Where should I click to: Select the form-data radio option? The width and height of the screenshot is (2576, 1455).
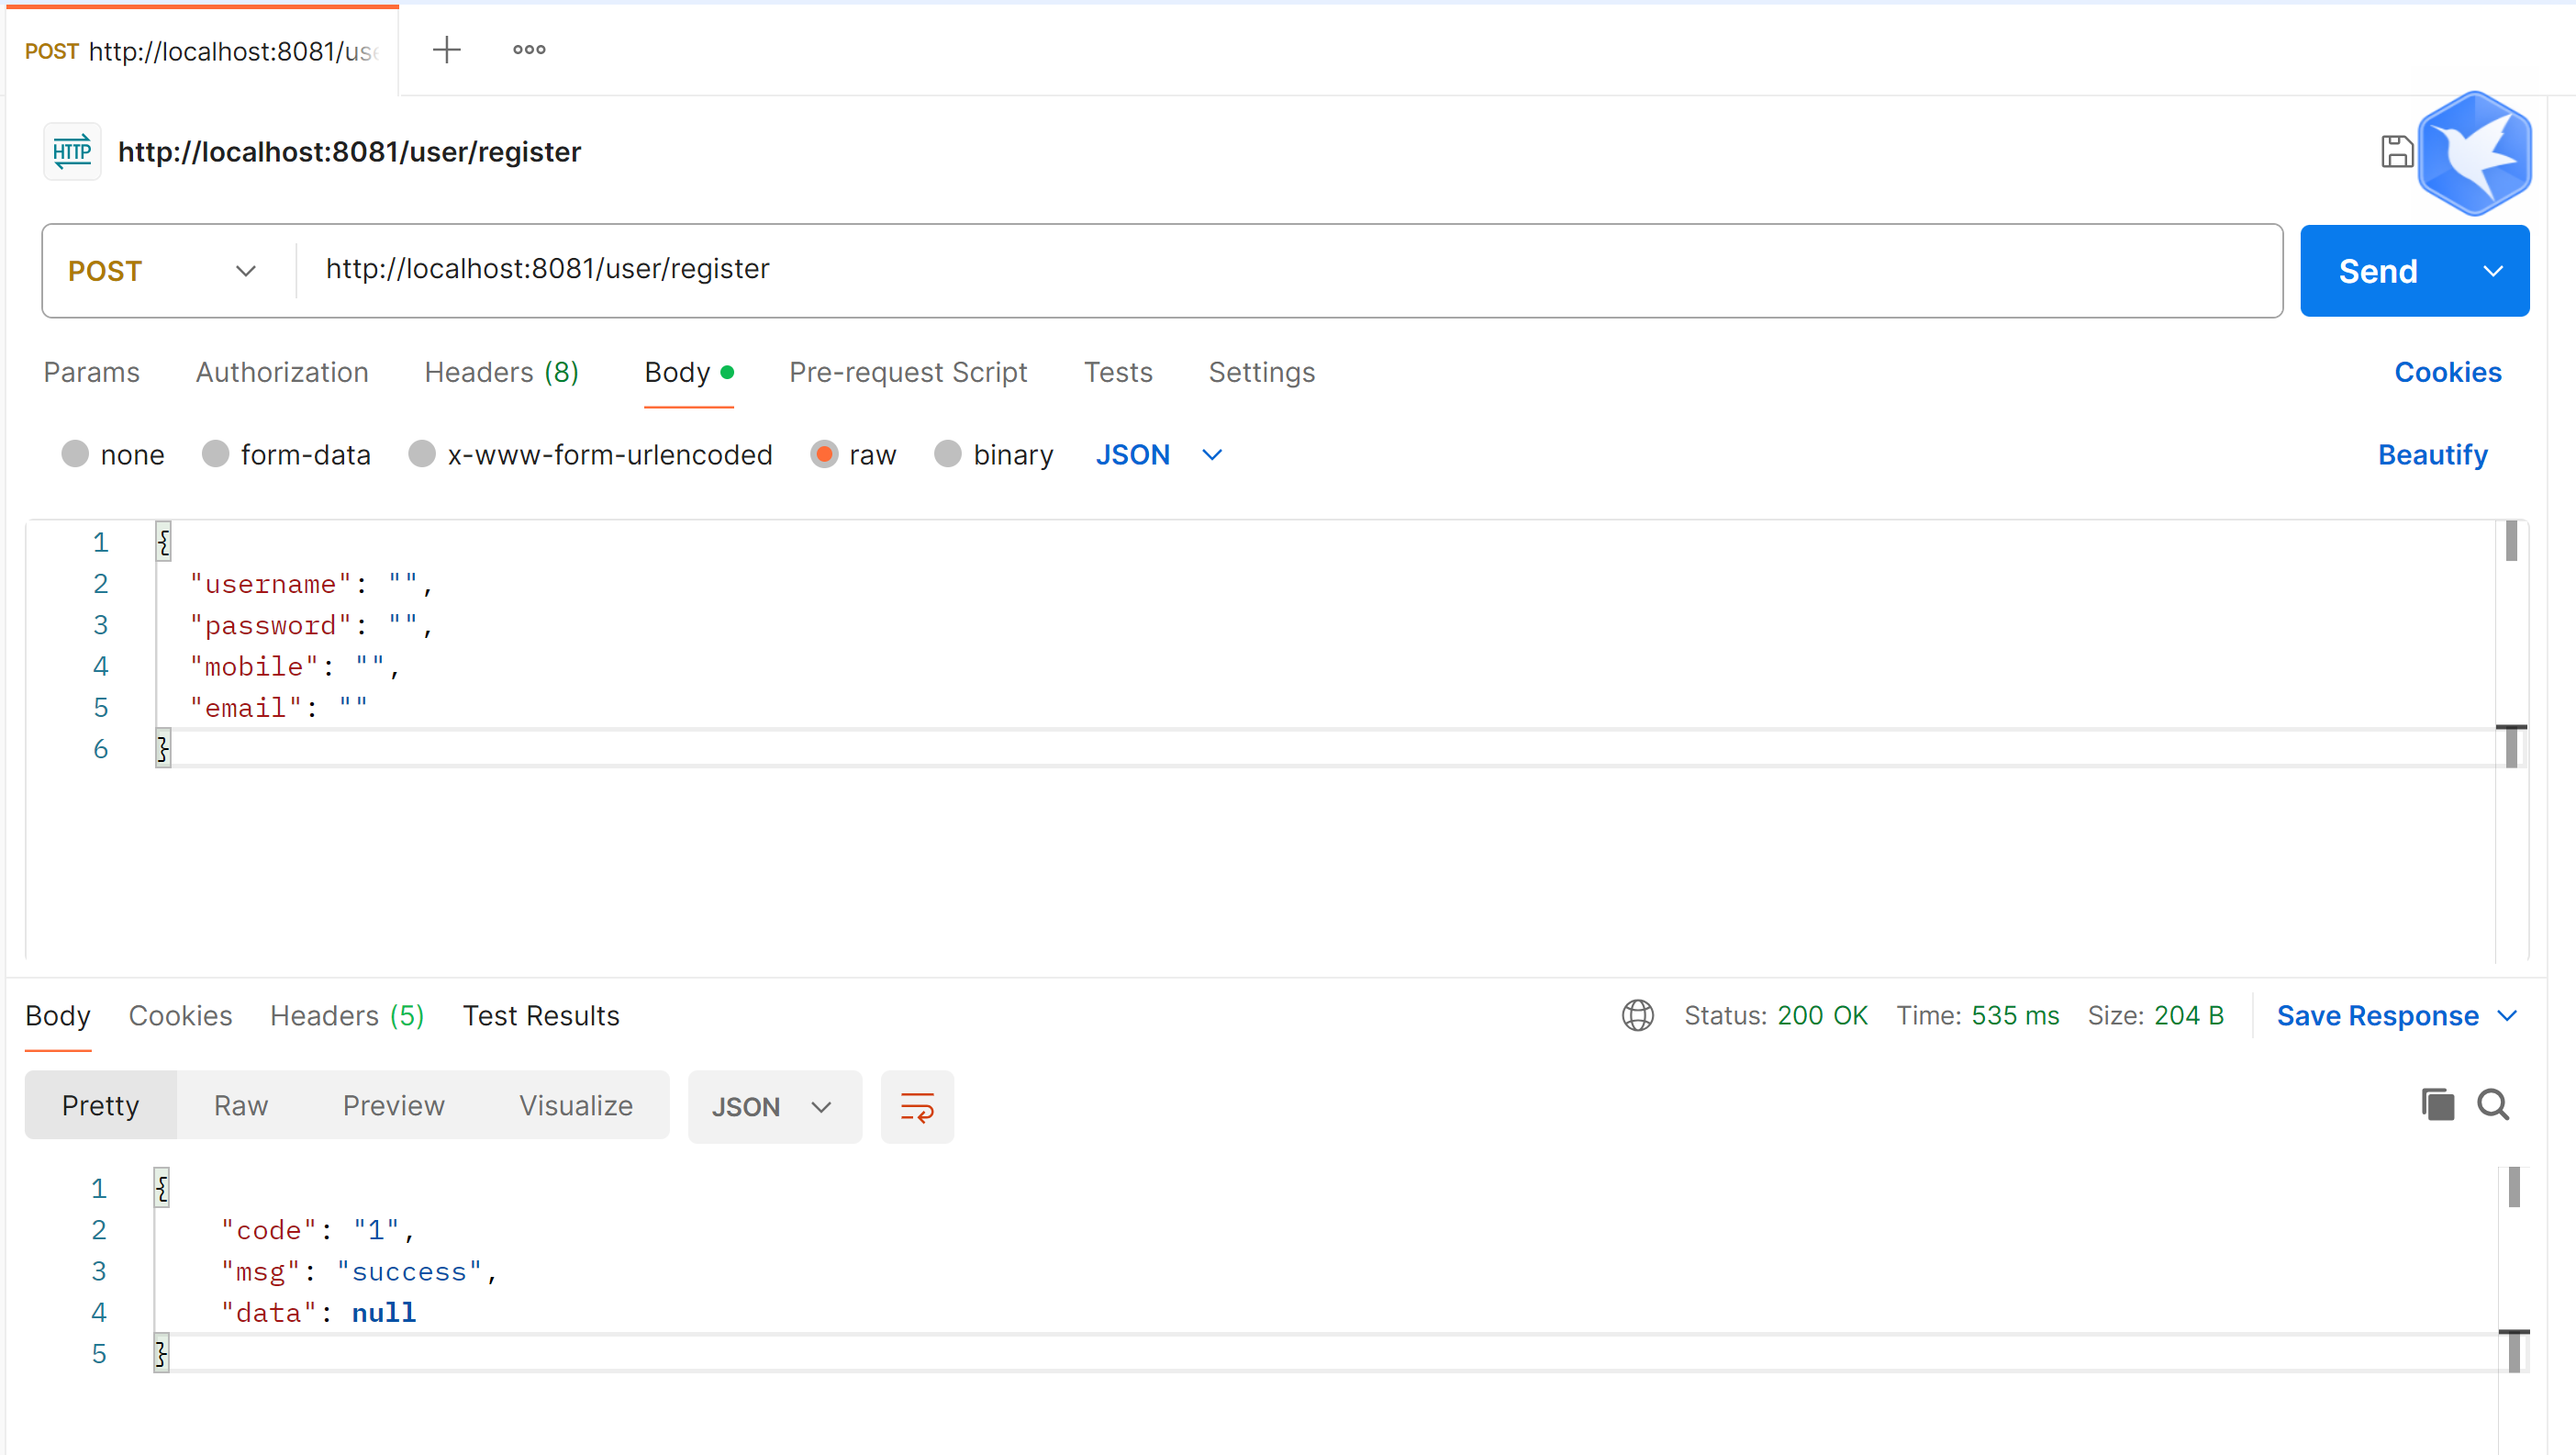click(215, 454)
